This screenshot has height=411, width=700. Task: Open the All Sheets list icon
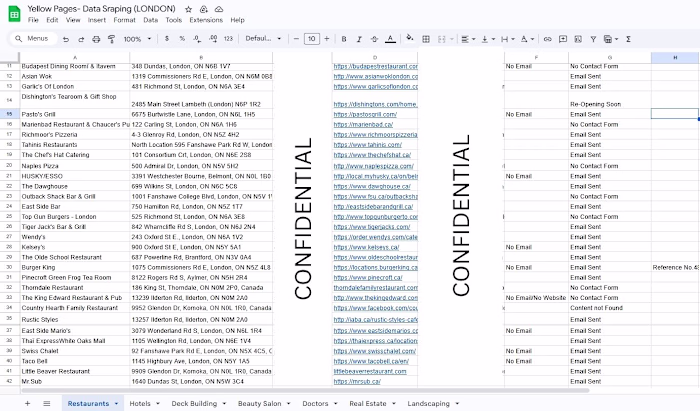click(x=46, y=403)
